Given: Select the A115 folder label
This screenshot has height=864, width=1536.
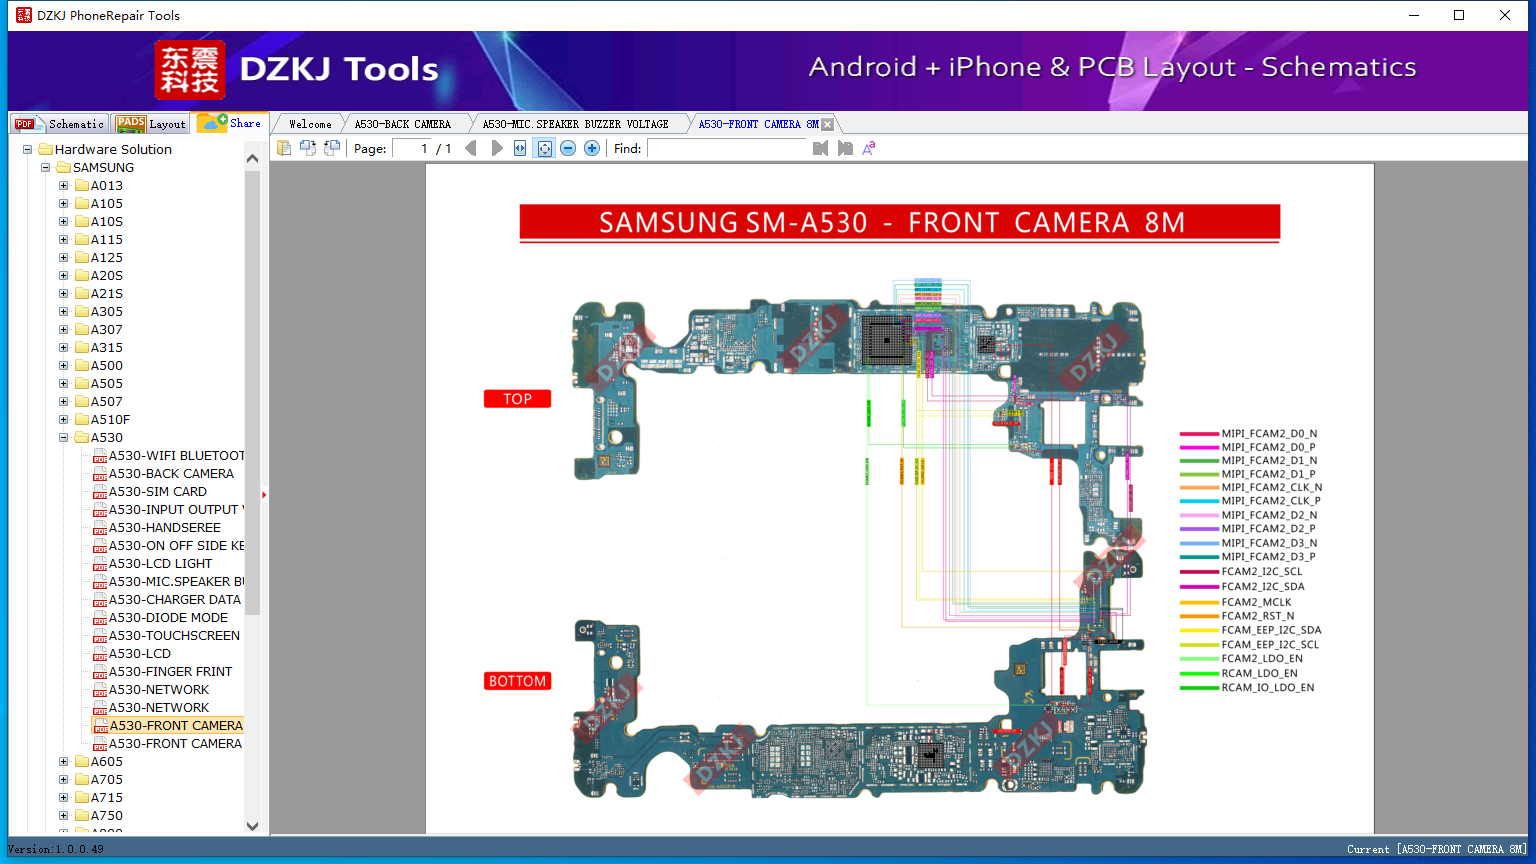Looking at the screenshot, I should coord(107,240).
